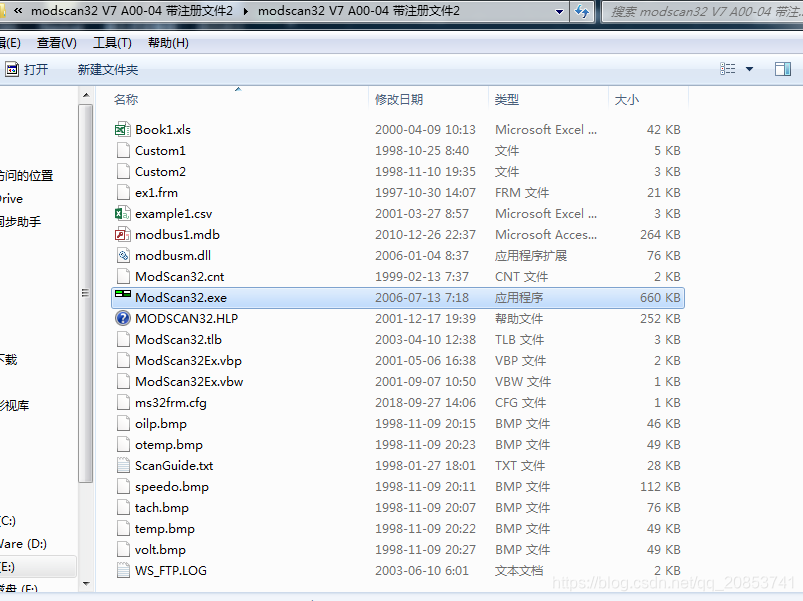Click the ms32frm.cfg file icon
This screenshot has height=601, width=803.
pyautogui.click(x=122, y=402)
